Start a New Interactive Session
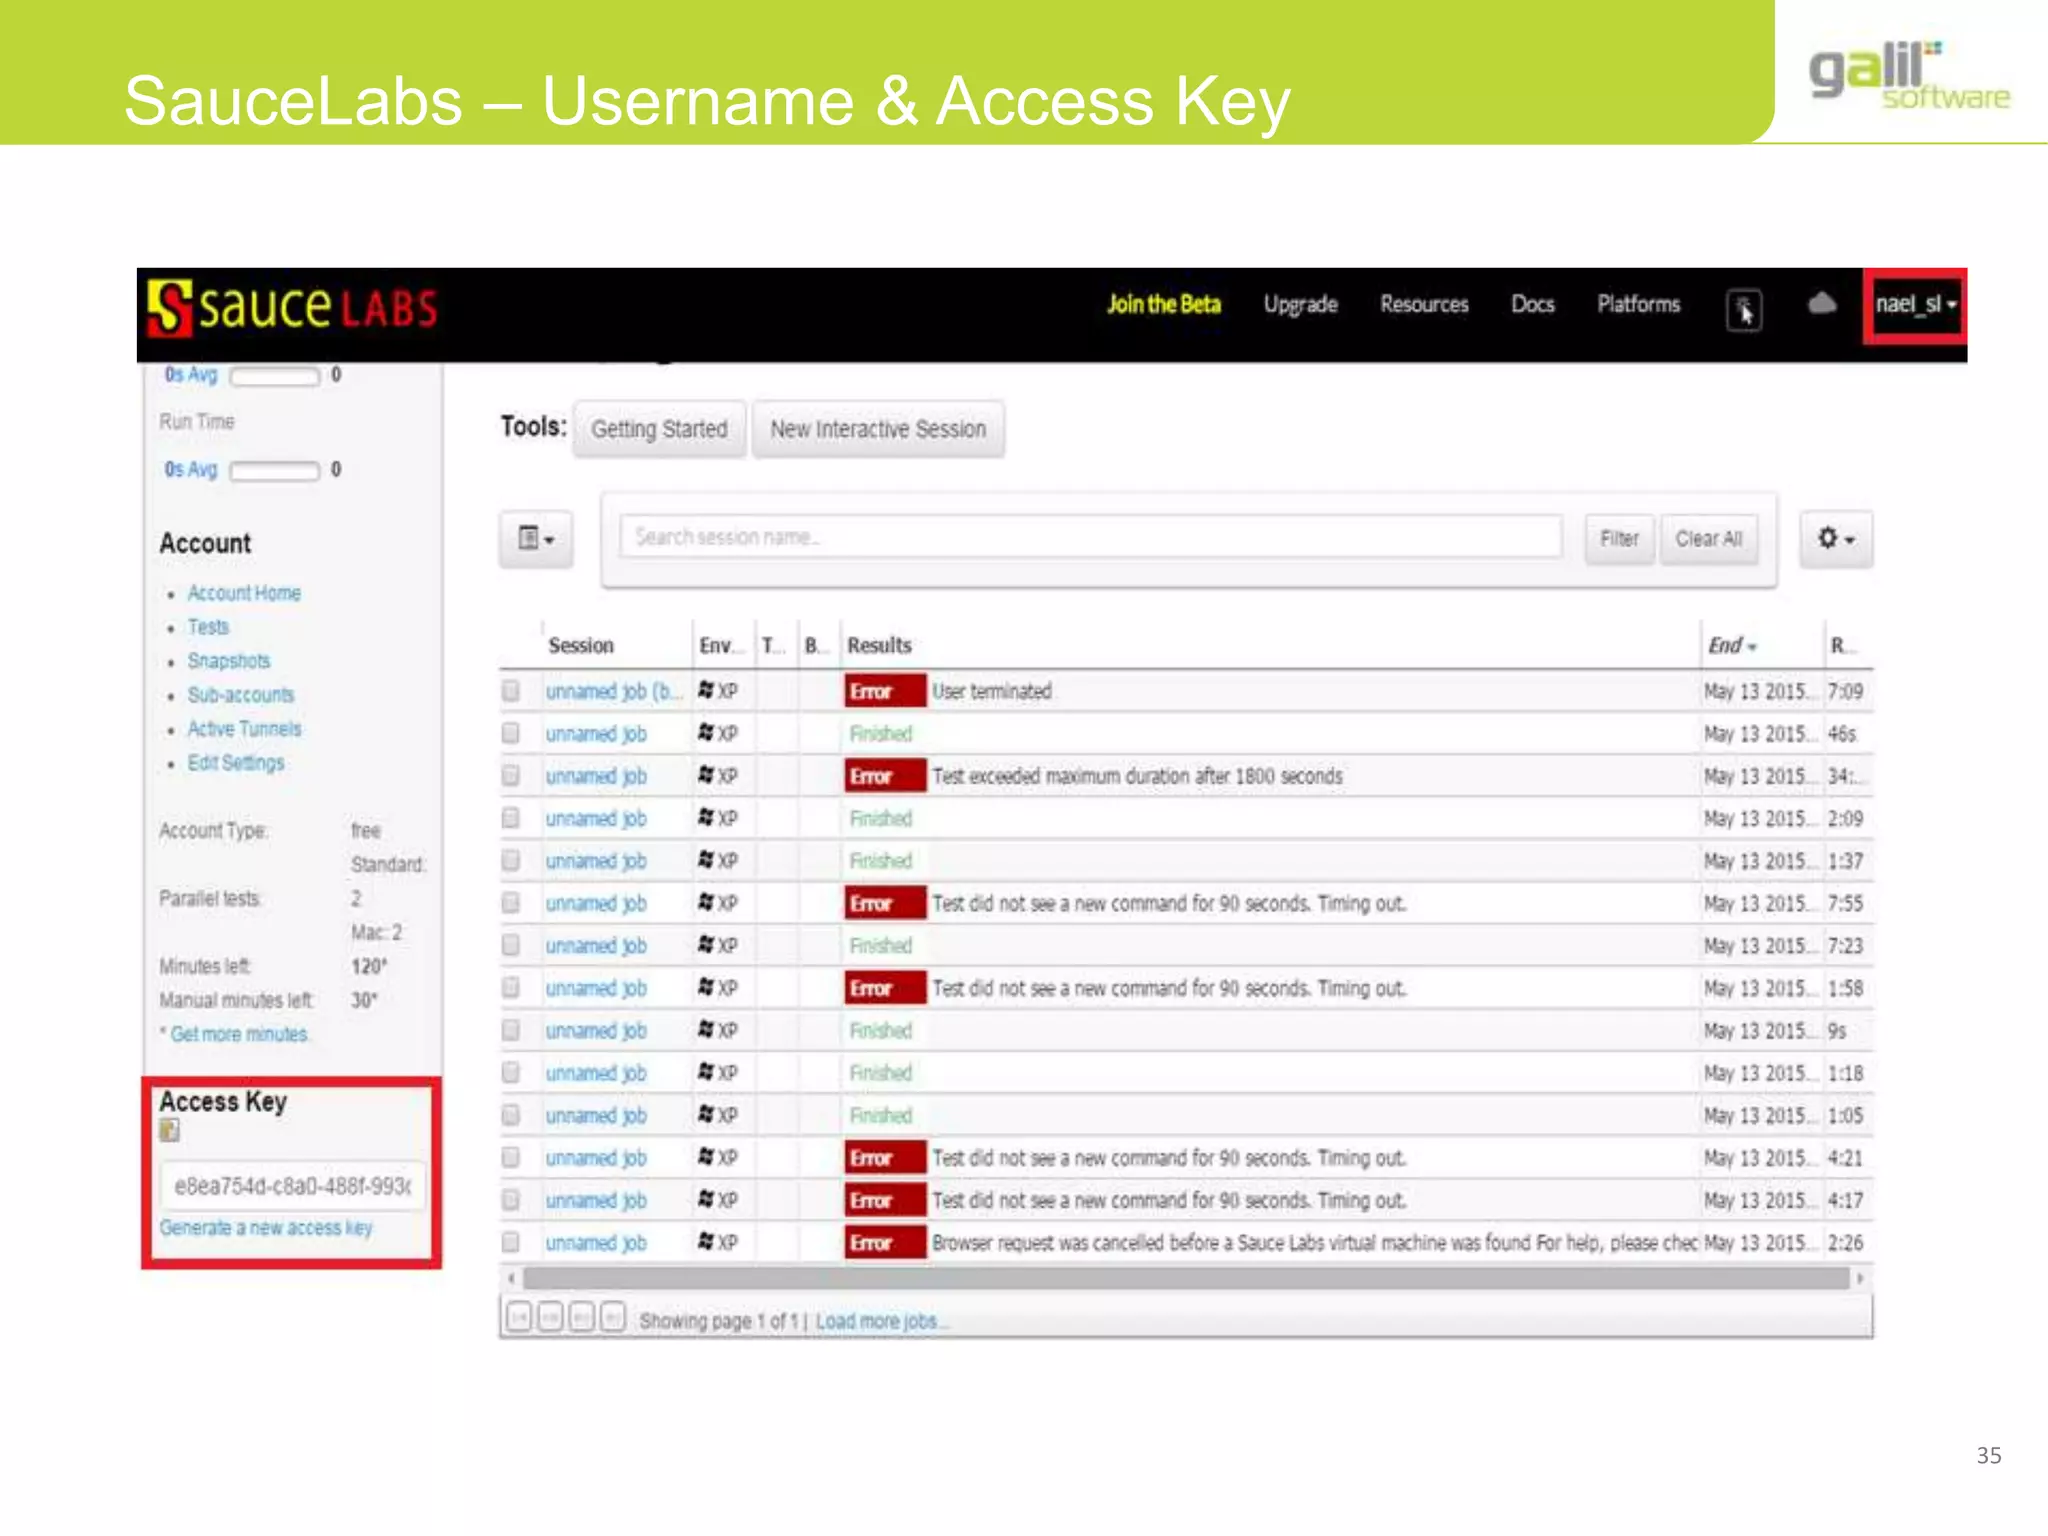Viewport: 2048px width, 1536px height. coord(878,429)
